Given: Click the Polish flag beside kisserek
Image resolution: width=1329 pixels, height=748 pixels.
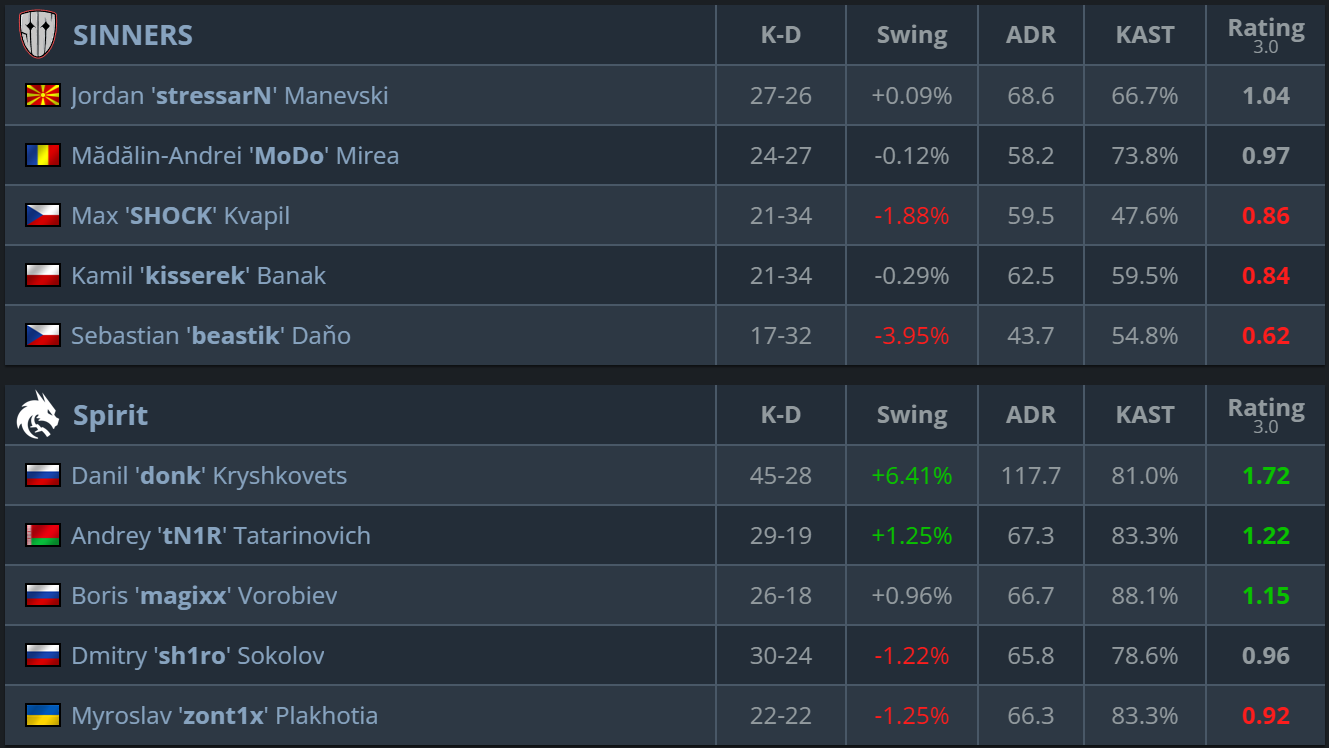Looking at the screenshot, I should pyautogui.click(x=43, y=276).
